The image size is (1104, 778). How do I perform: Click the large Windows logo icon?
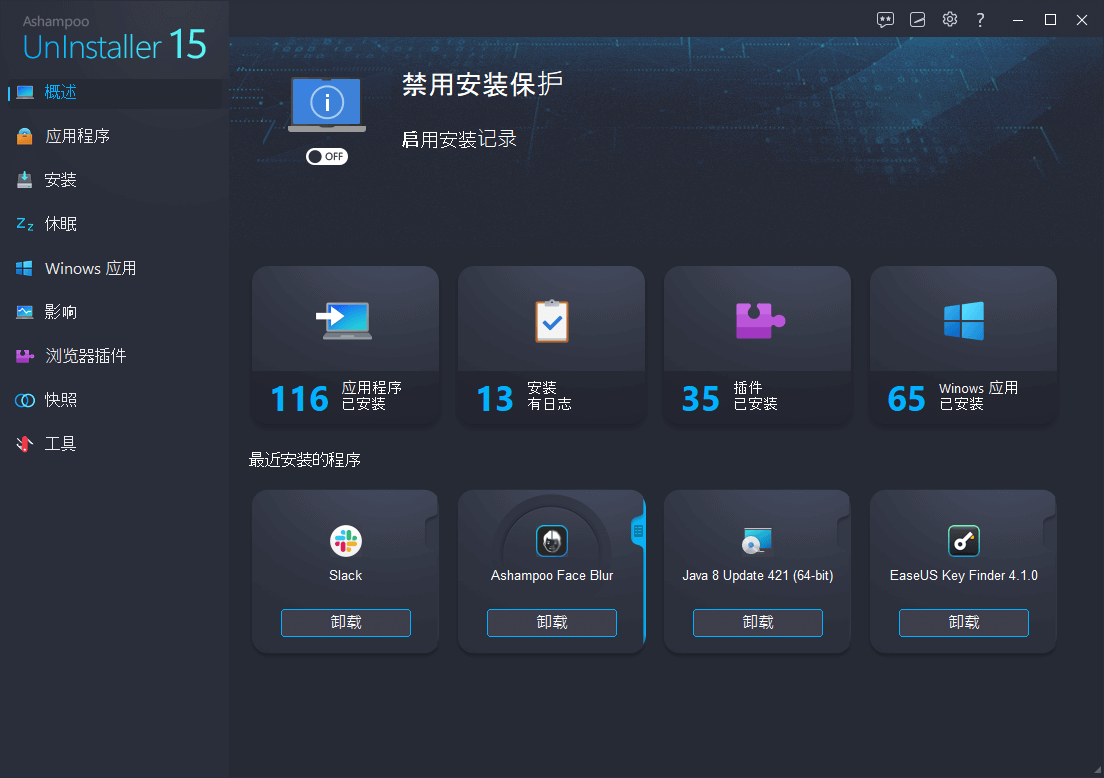[x=964, y=321]
